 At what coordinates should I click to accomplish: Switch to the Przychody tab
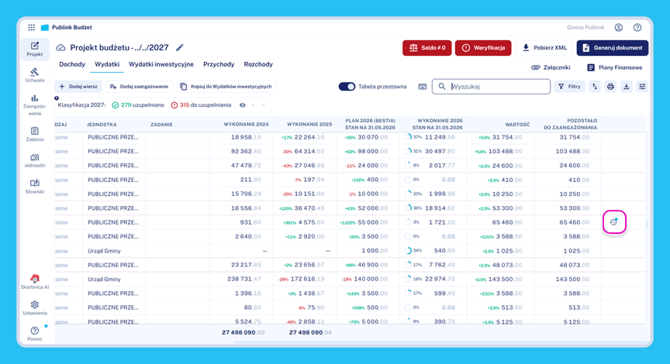(x=219, y=65)
